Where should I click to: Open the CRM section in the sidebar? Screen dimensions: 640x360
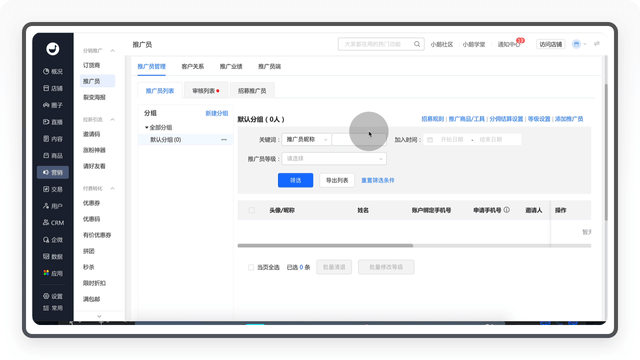click(53, 223)
